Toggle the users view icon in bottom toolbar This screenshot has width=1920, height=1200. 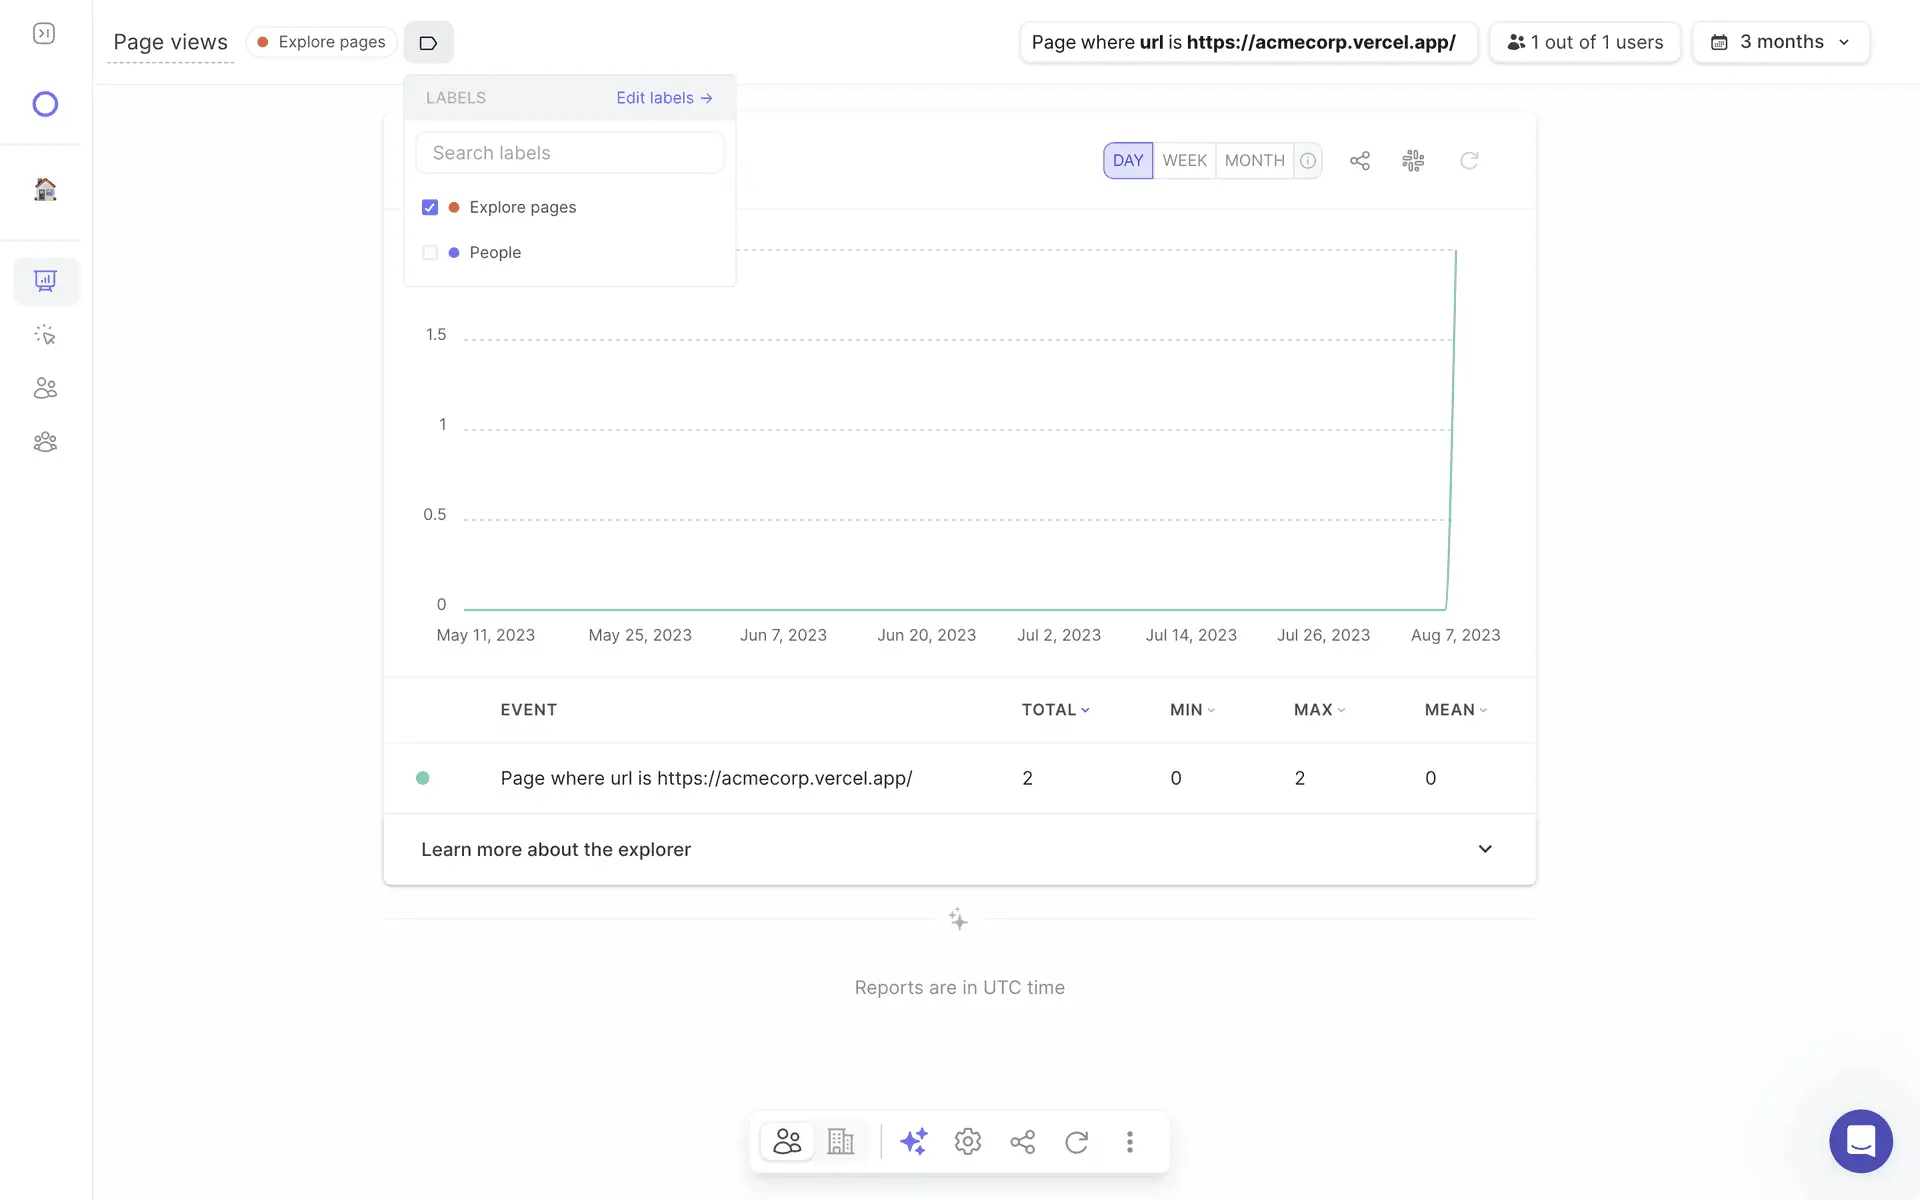tap(787, 1141)
